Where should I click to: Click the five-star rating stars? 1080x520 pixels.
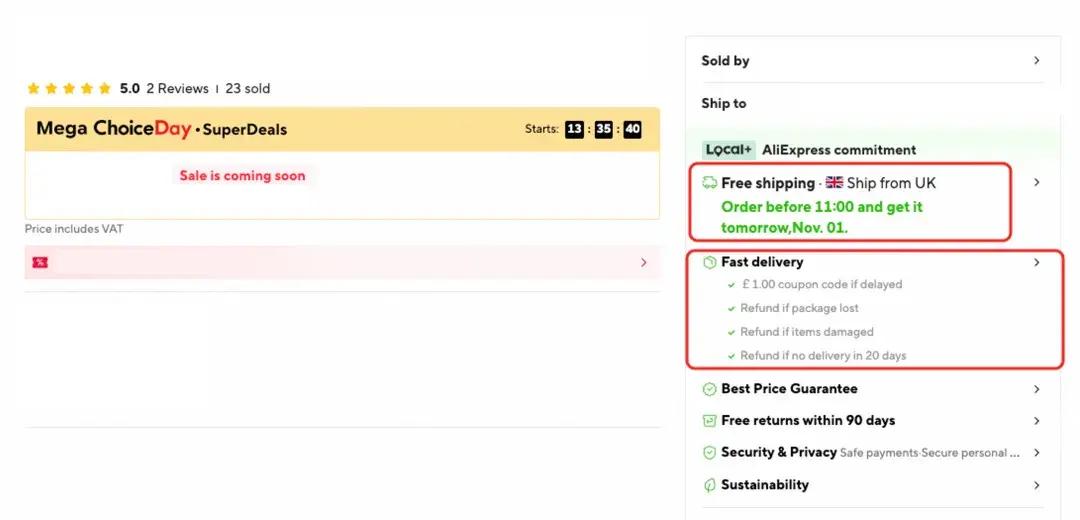[x=68, y=89]
